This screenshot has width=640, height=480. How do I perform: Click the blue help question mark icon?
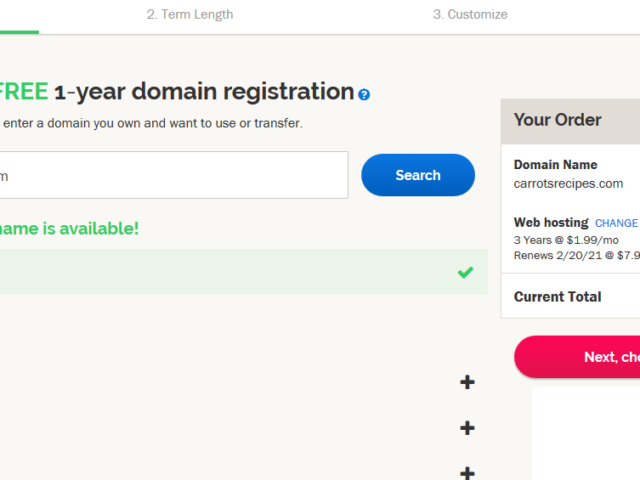point(364,94)
